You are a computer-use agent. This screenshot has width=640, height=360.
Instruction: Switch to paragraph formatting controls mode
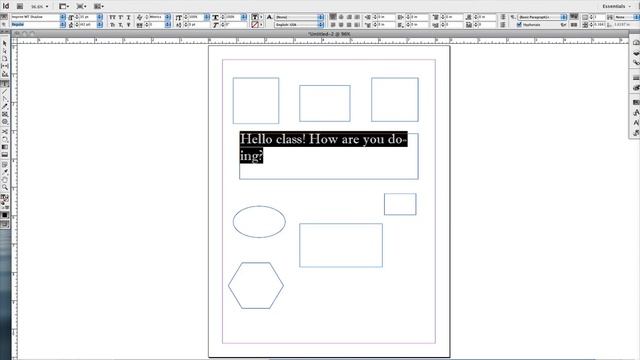coord(4,25)
